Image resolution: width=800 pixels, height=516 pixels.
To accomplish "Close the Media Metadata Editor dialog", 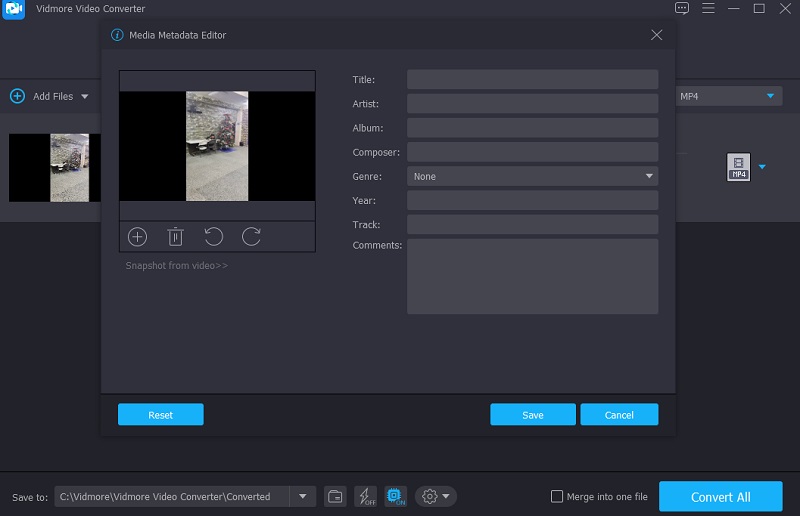I will [x=656, y=35].
